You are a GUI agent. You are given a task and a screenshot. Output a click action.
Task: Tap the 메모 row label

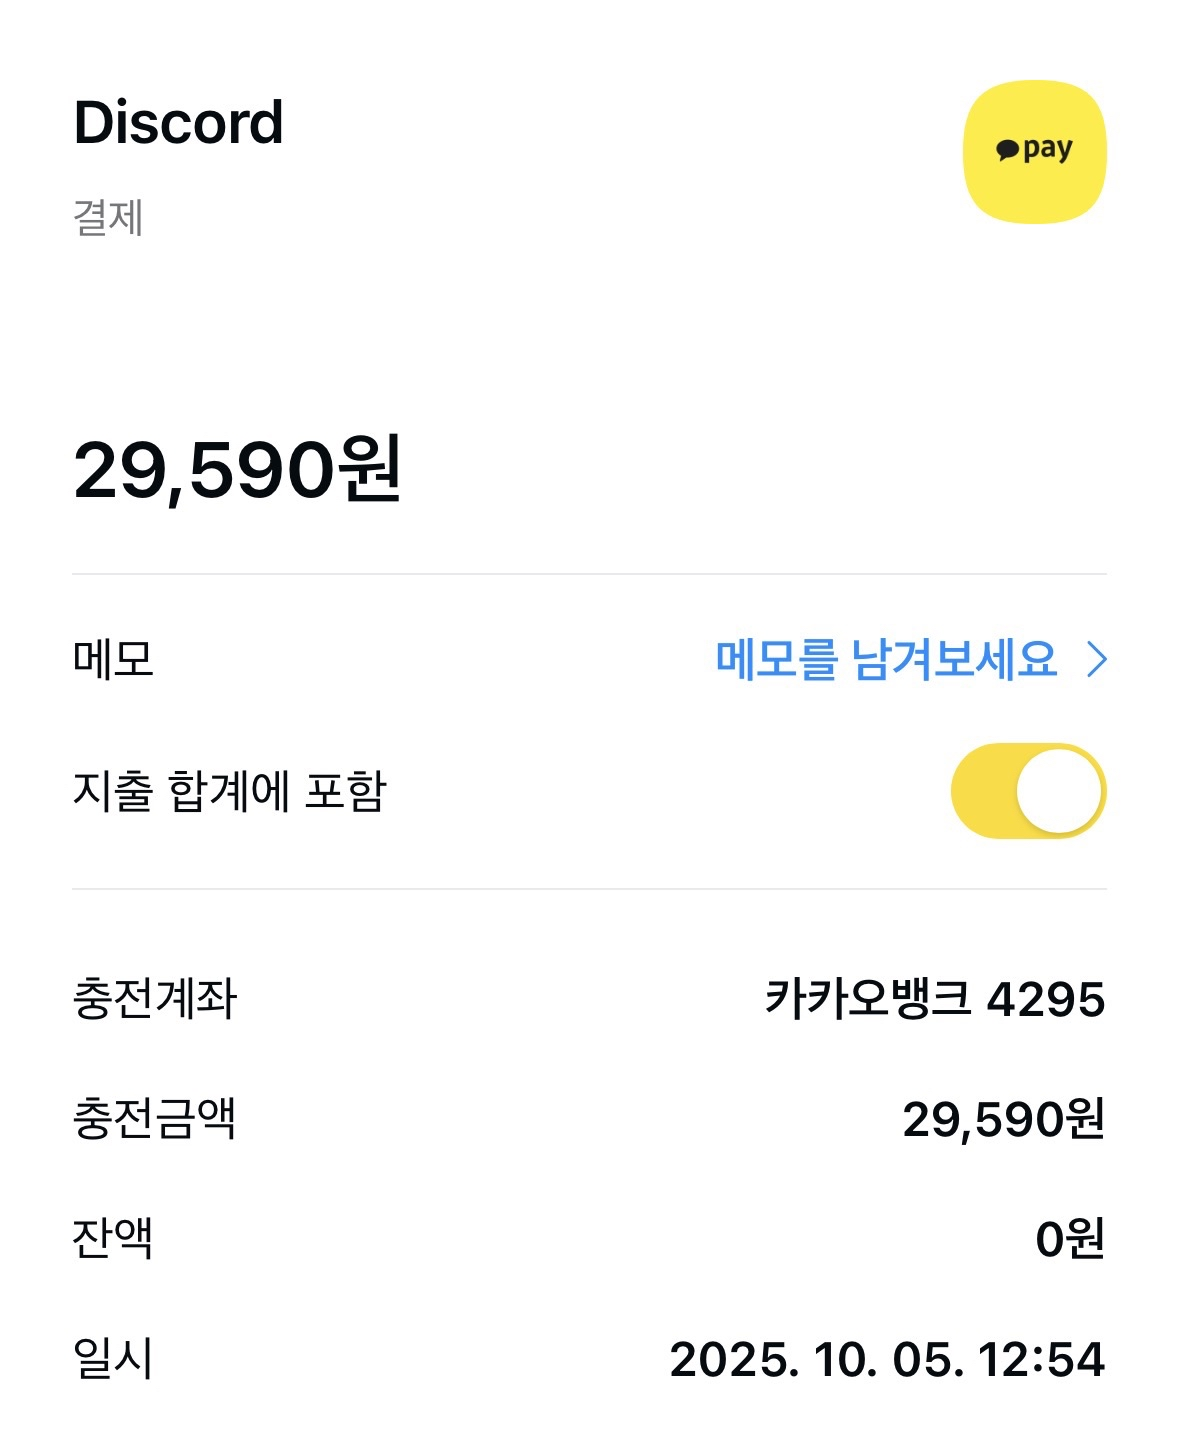(113, 660)
